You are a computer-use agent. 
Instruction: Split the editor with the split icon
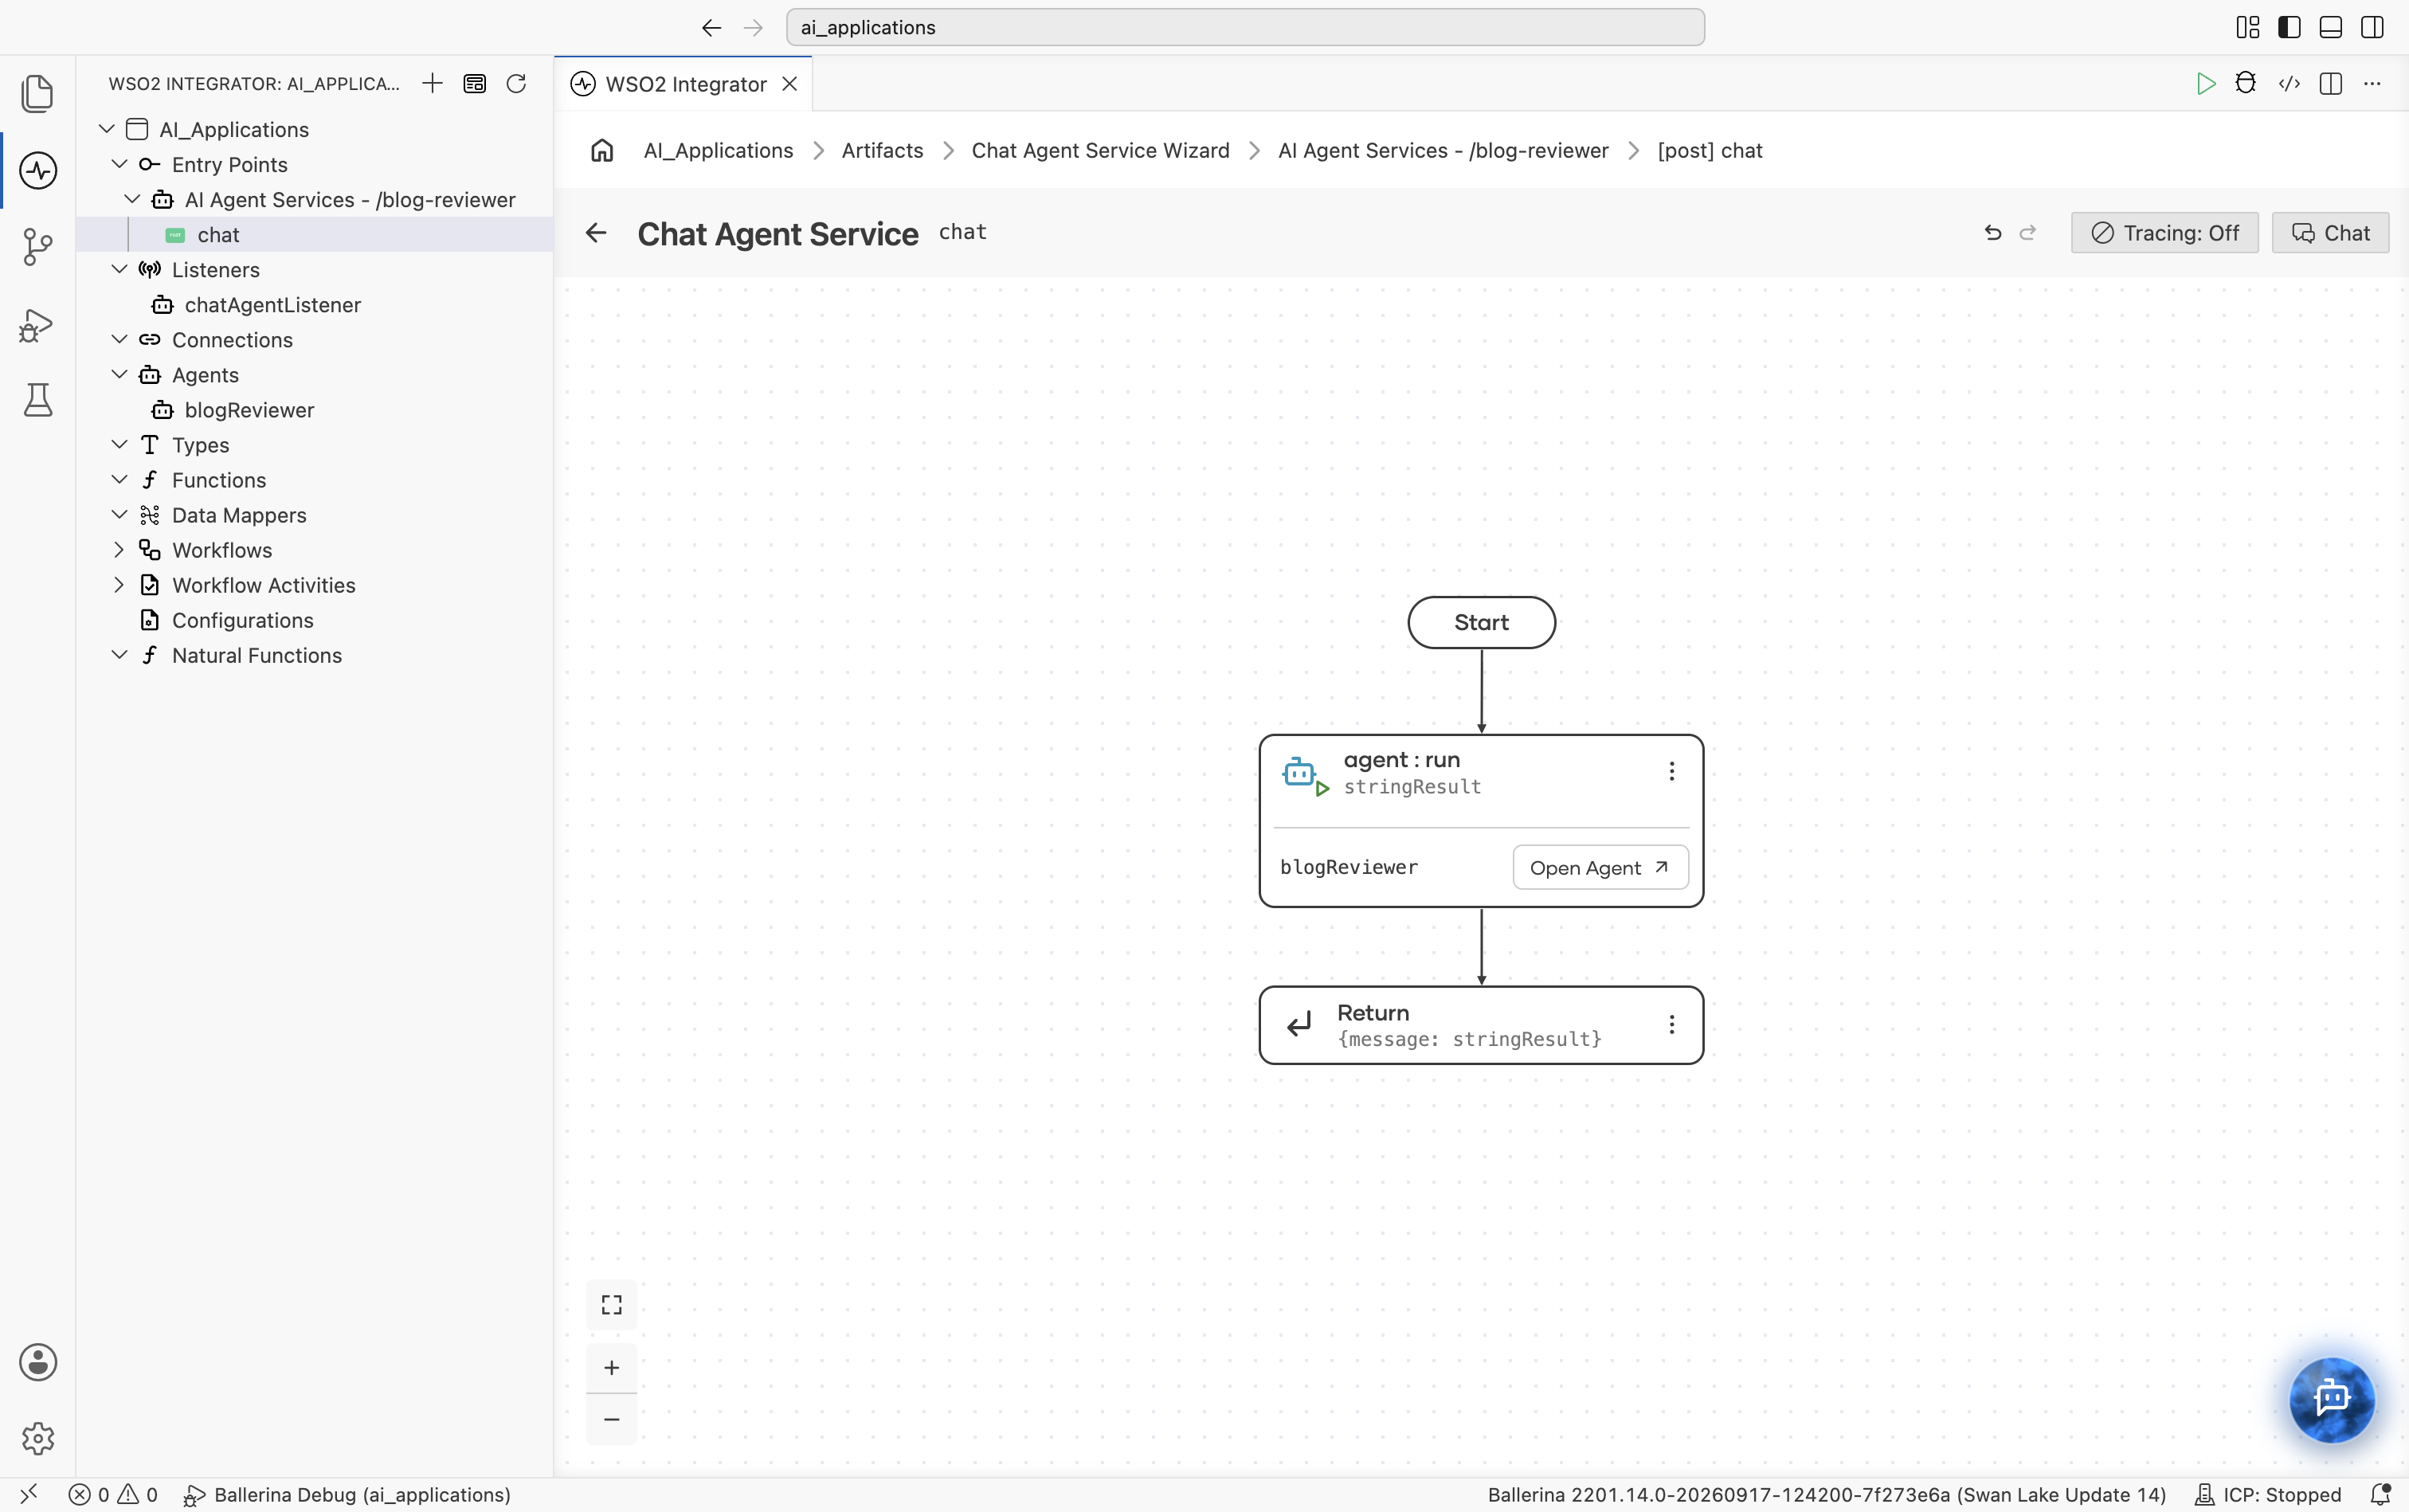(2331, 84)
